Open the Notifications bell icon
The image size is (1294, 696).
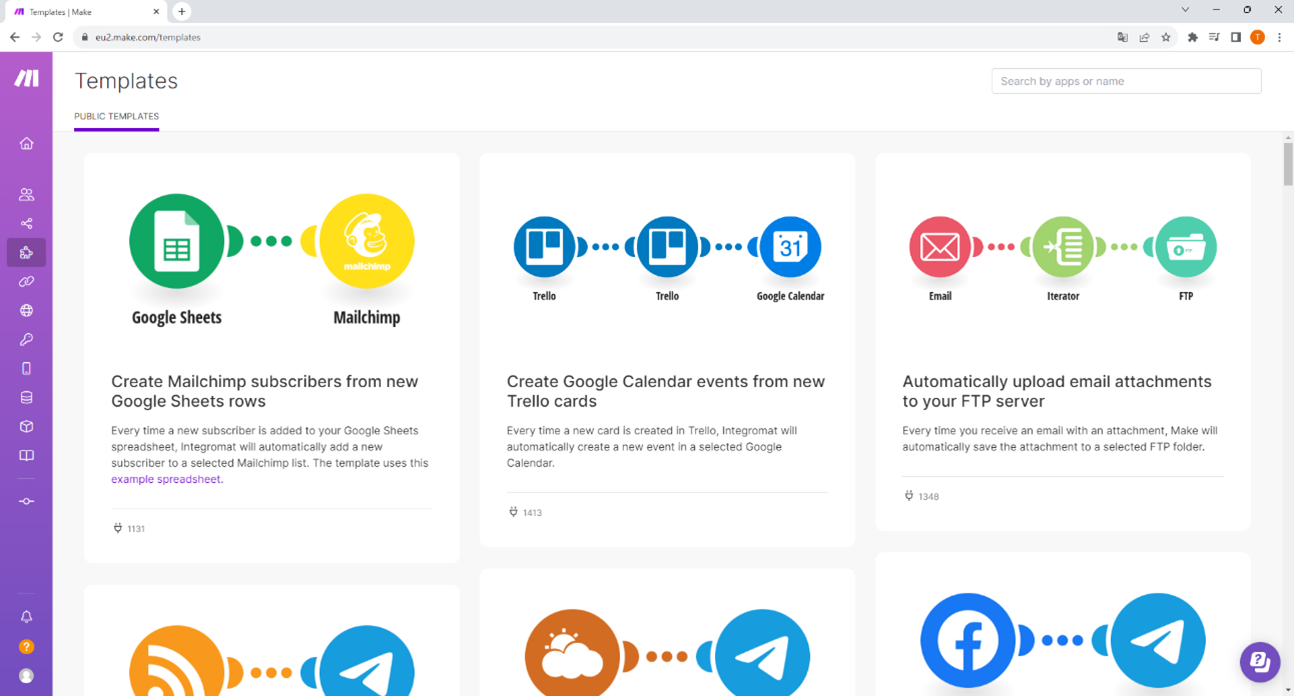[26, 617]
